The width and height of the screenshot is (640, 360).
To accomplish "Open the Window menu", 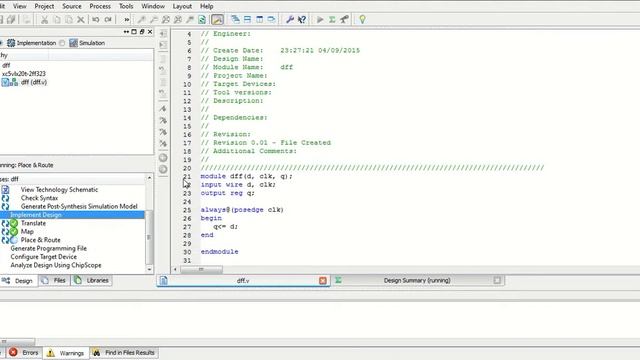I will [153, 6].
